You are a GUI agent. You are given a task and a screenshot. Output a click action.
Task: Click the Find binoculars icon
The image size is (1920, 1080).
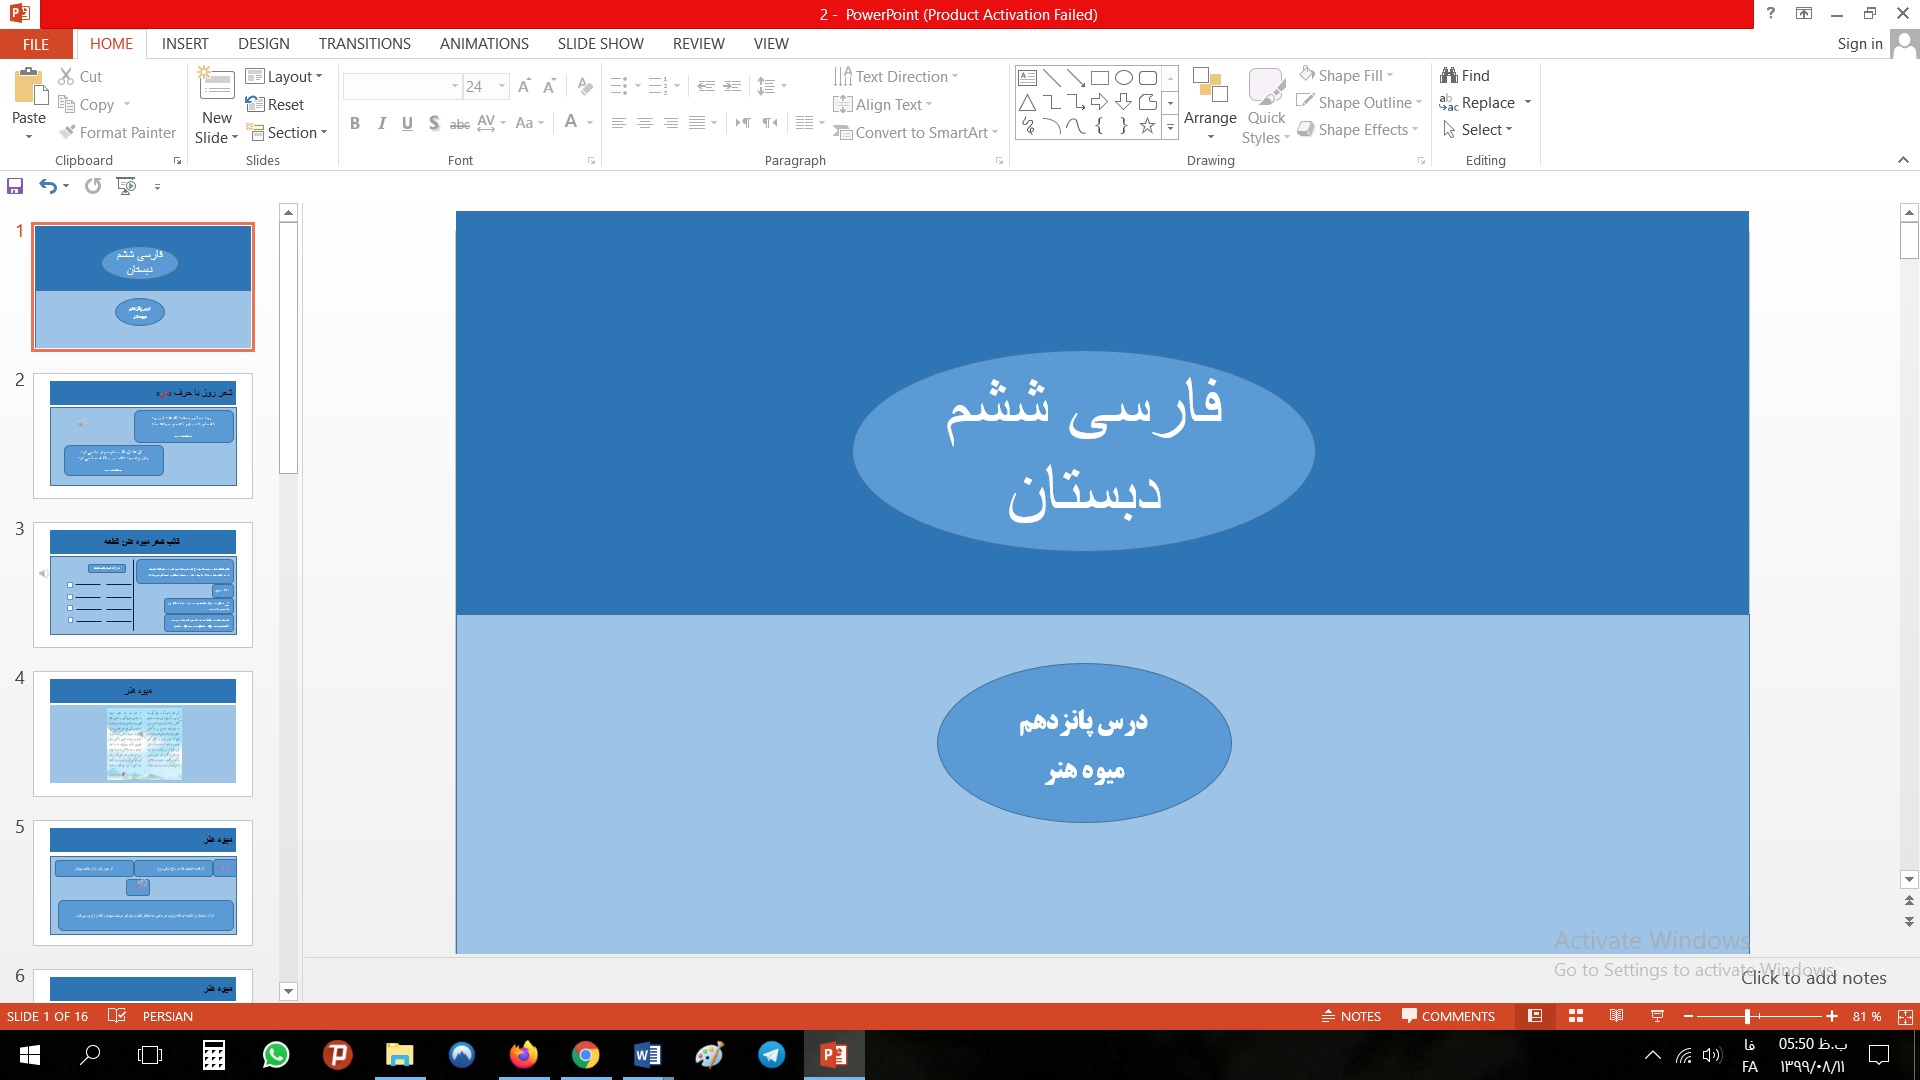pos(1448,75)
